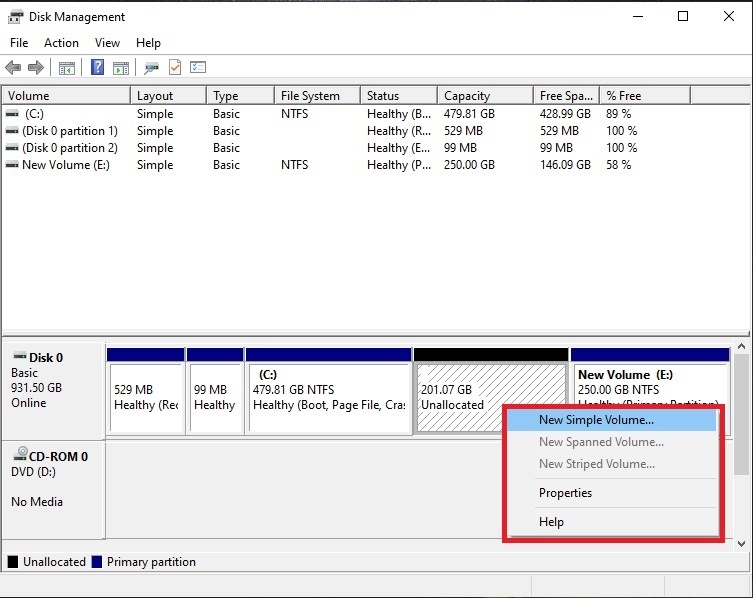Click the Forward arrow in the toolbar
753x598 pixels.
coord(36,68)
